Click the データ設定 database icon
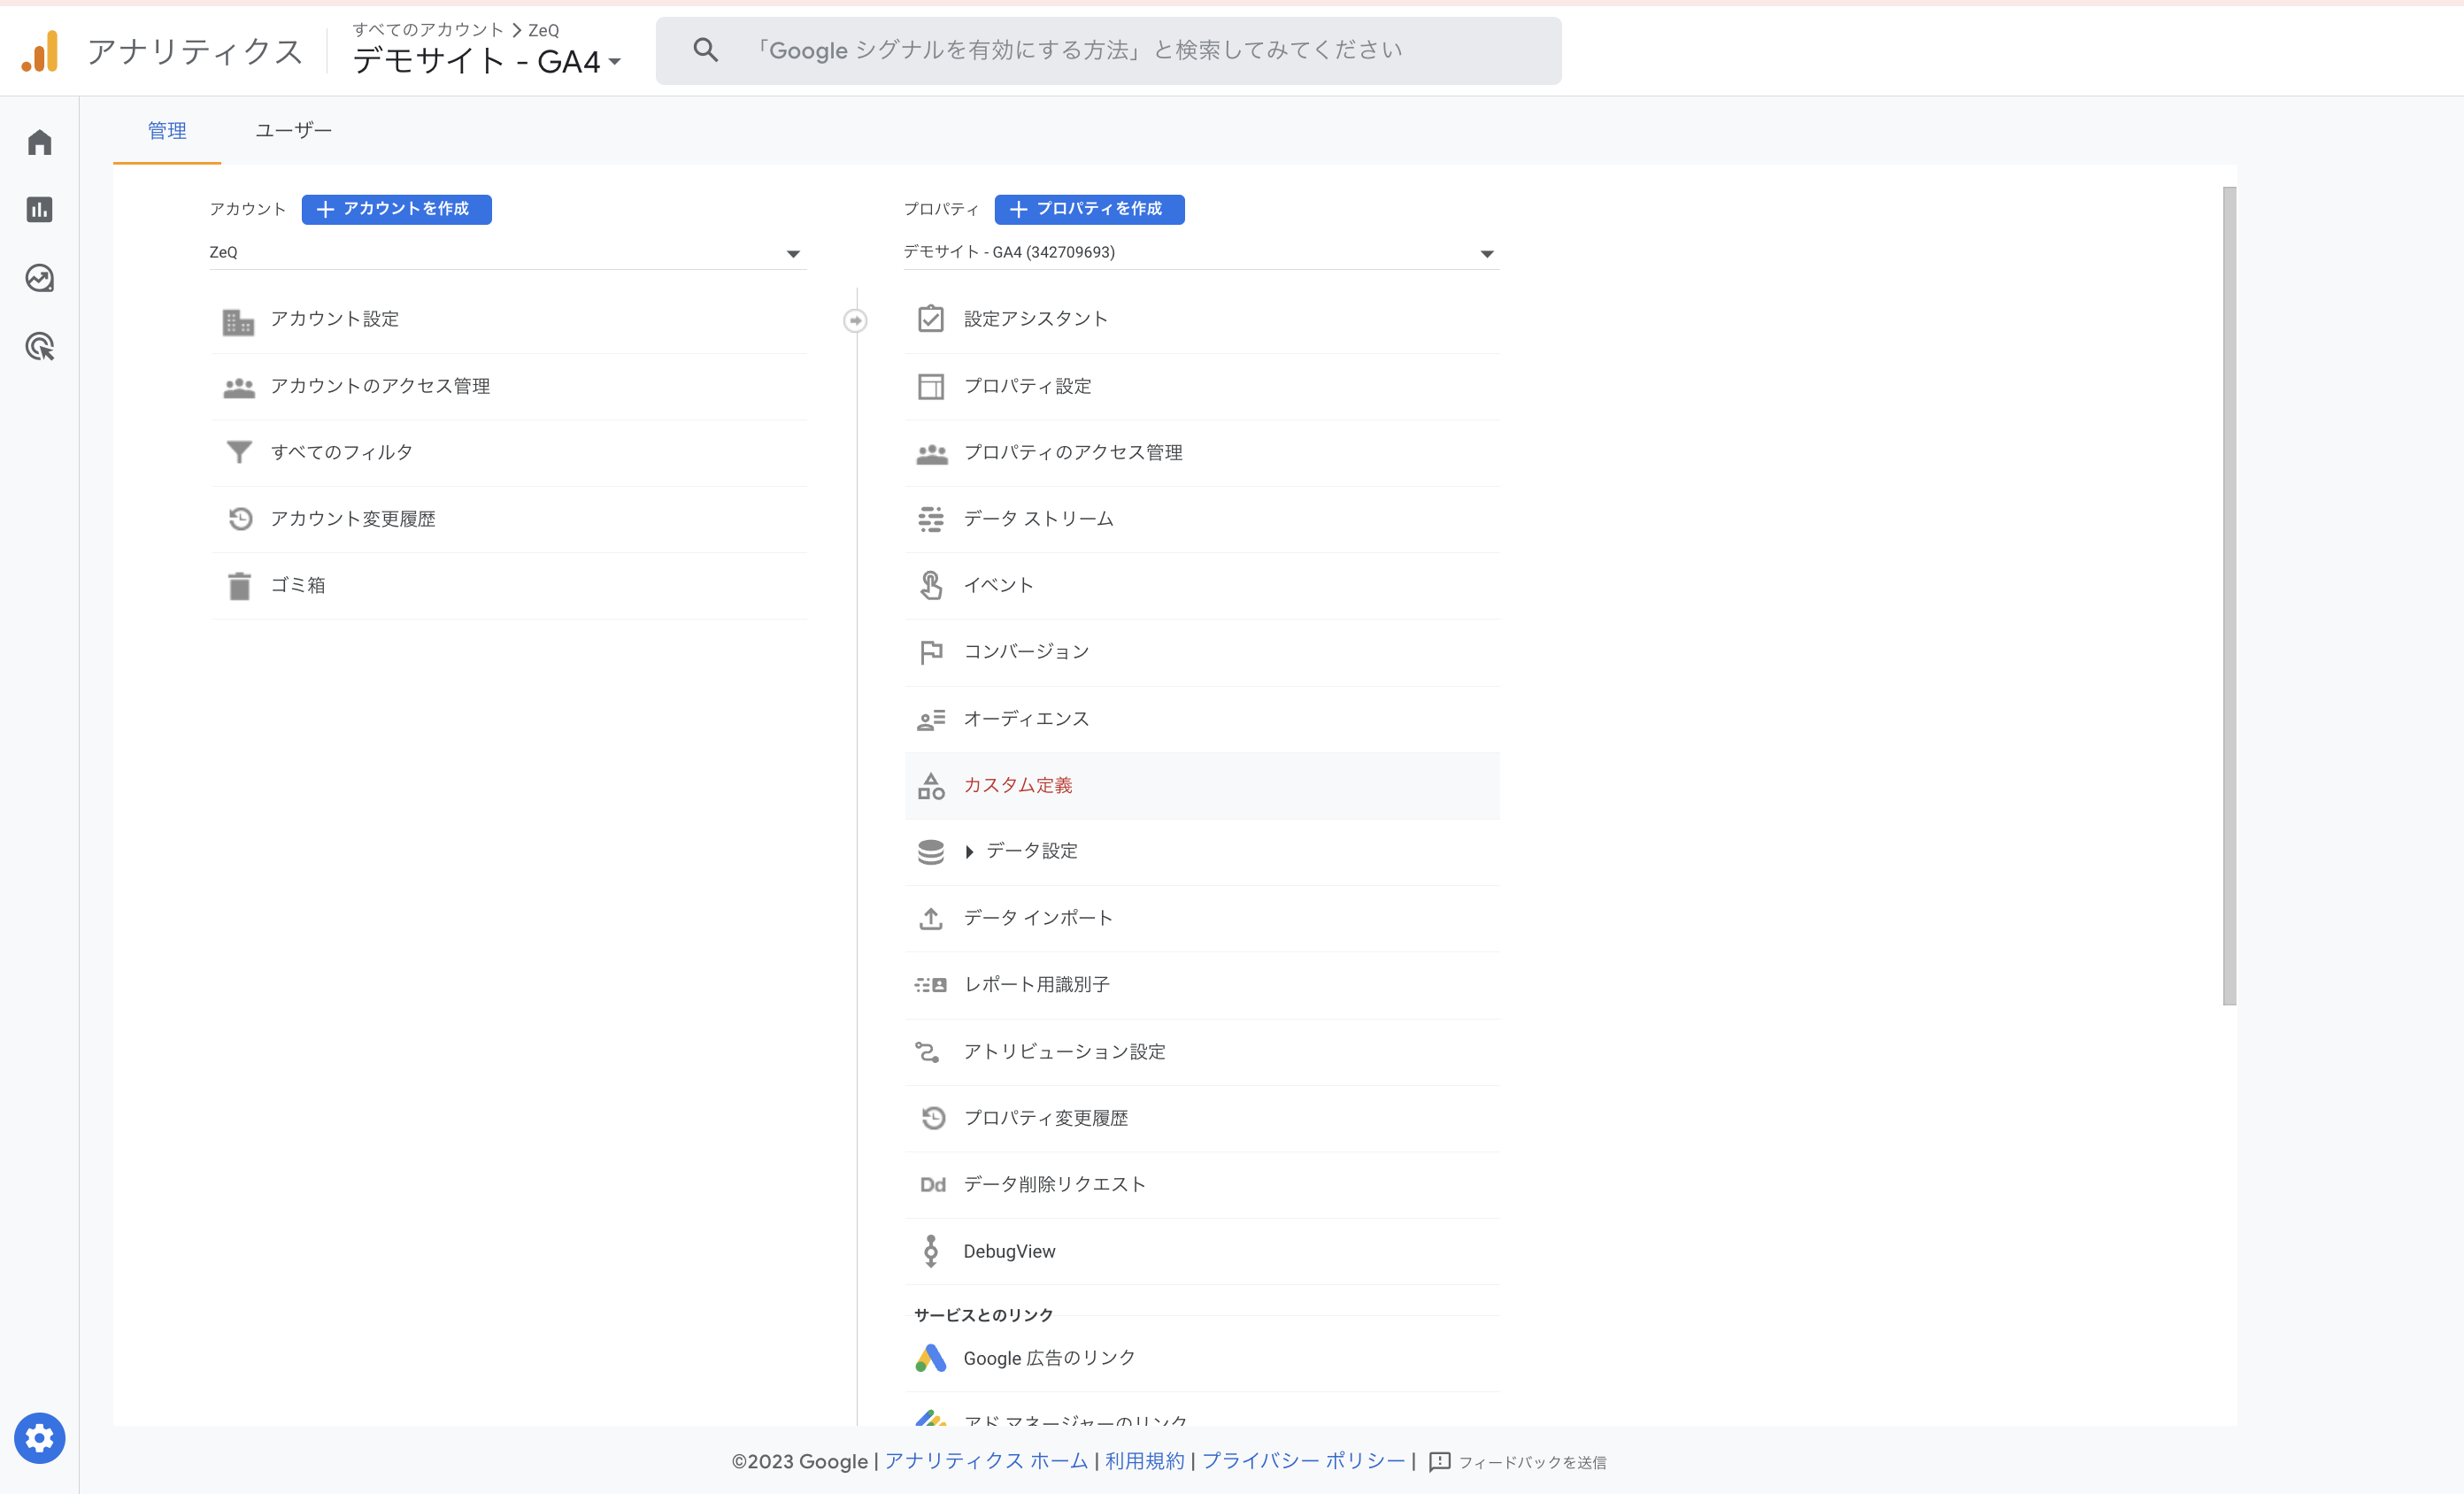This screenshot has width=2464, height=1494. pyautogui.click(x=931, y=852)
